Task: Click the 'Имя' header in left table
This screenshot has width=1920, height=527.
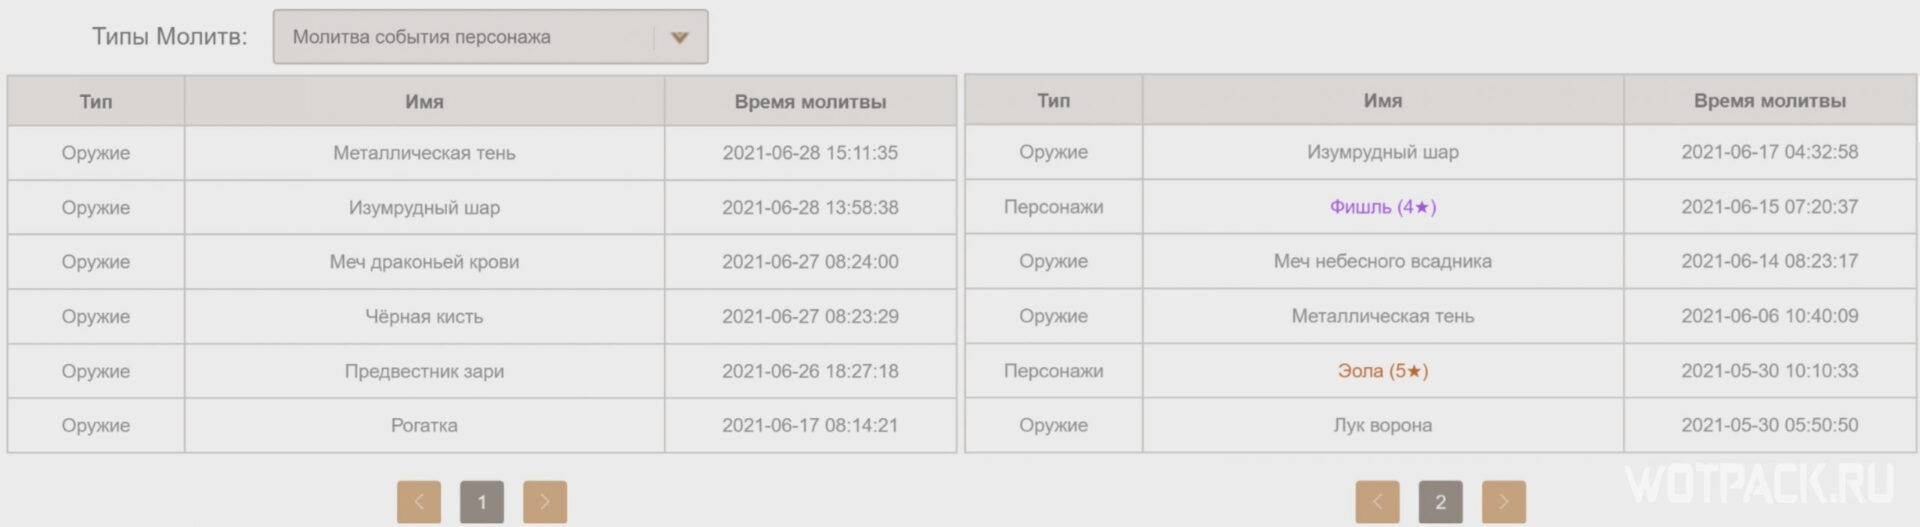Action: tap(424, 101)
